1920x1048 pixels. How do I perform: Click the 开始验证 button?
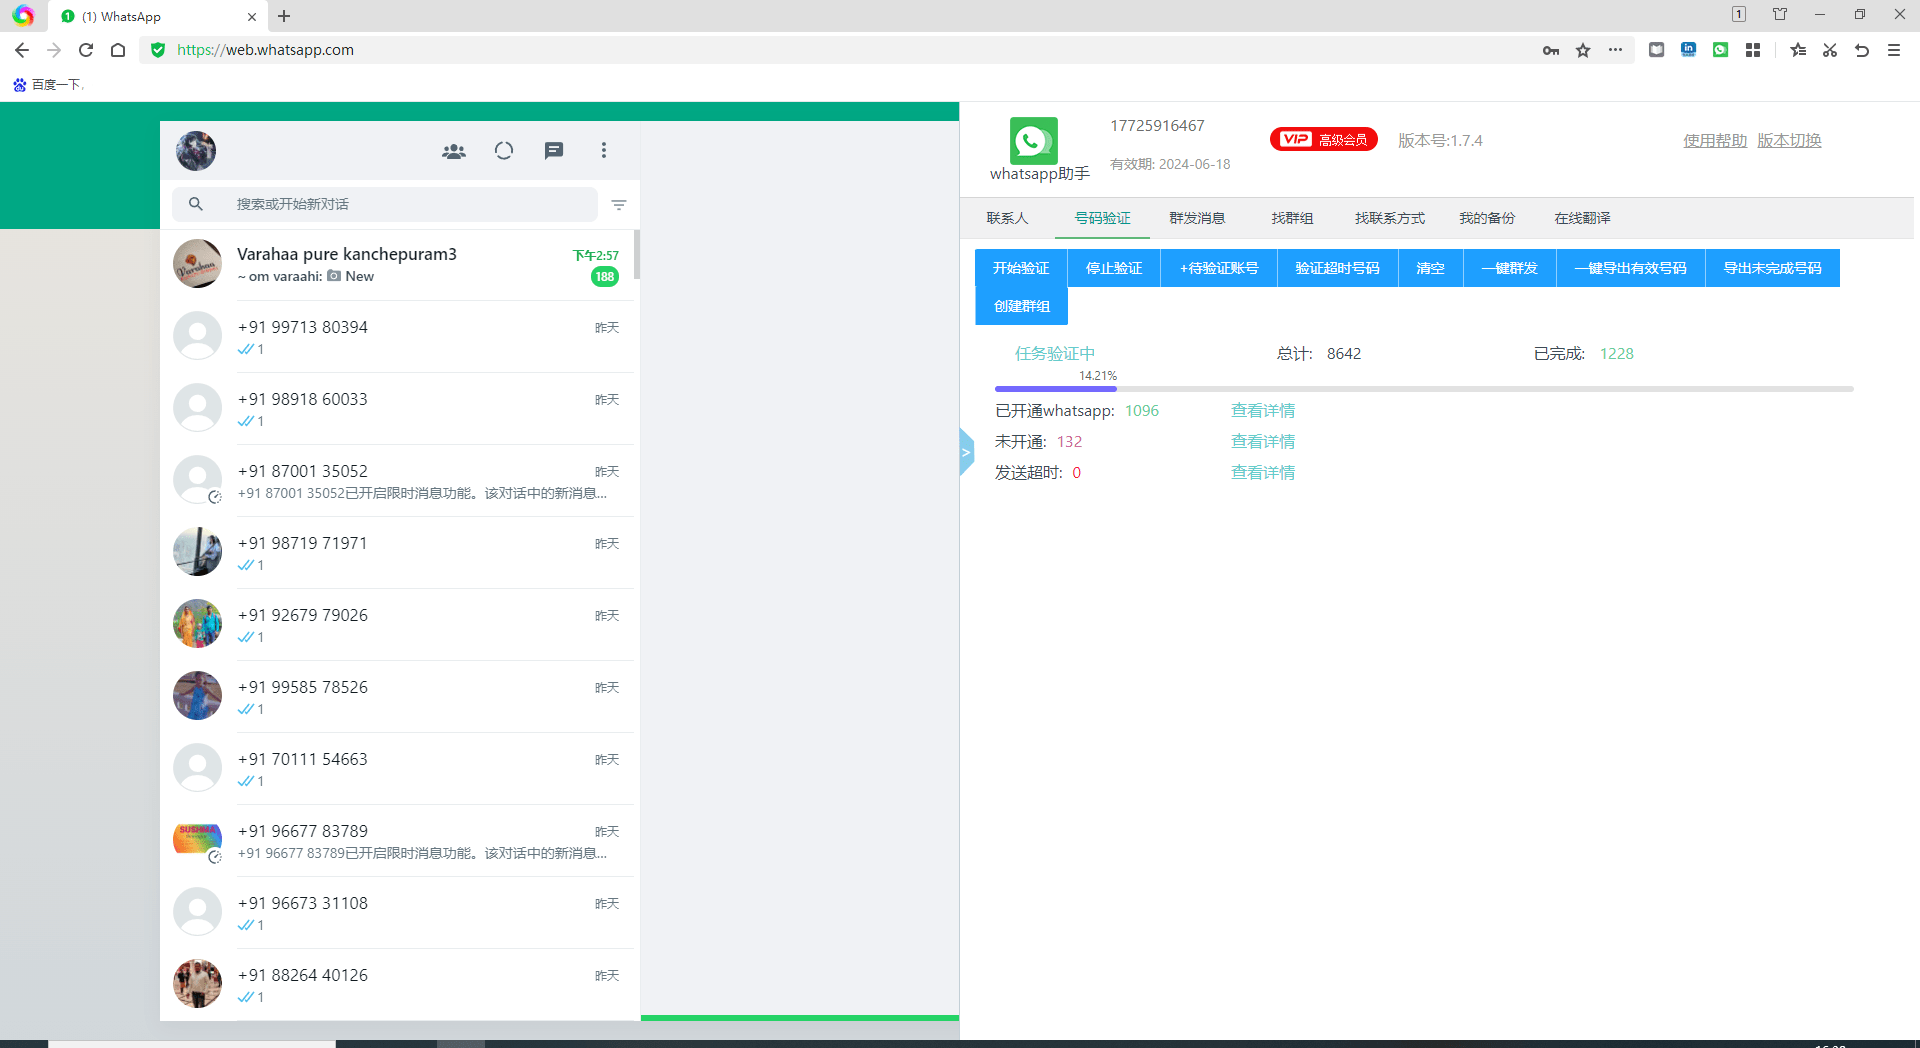[x=1021, y=268]
